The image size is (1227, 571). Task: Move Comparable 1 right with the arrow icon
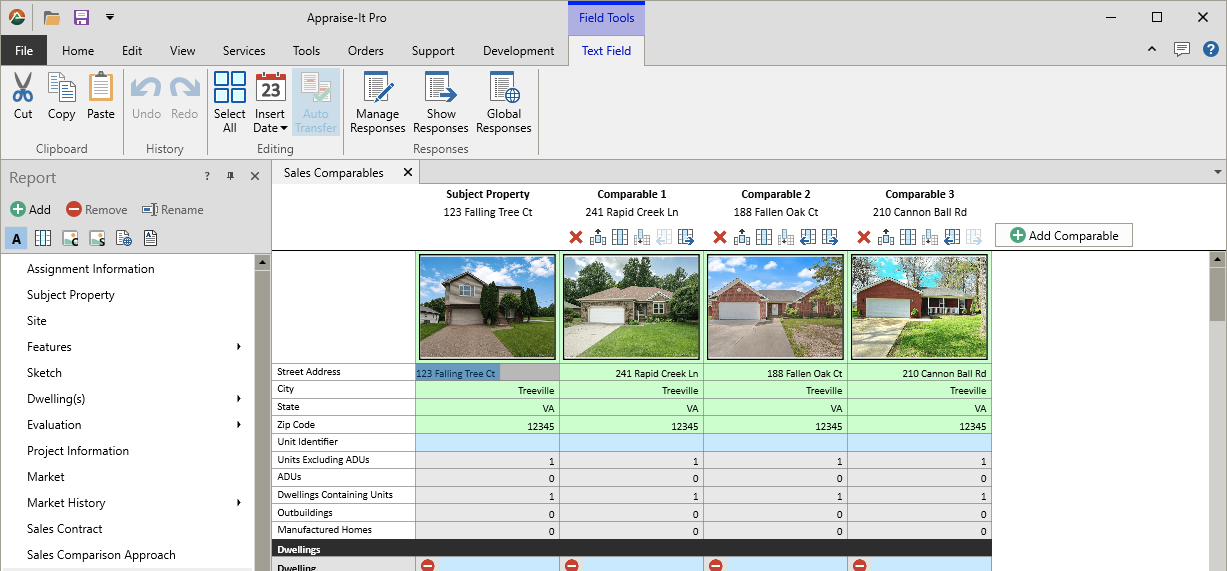click(x=686, y=237)
